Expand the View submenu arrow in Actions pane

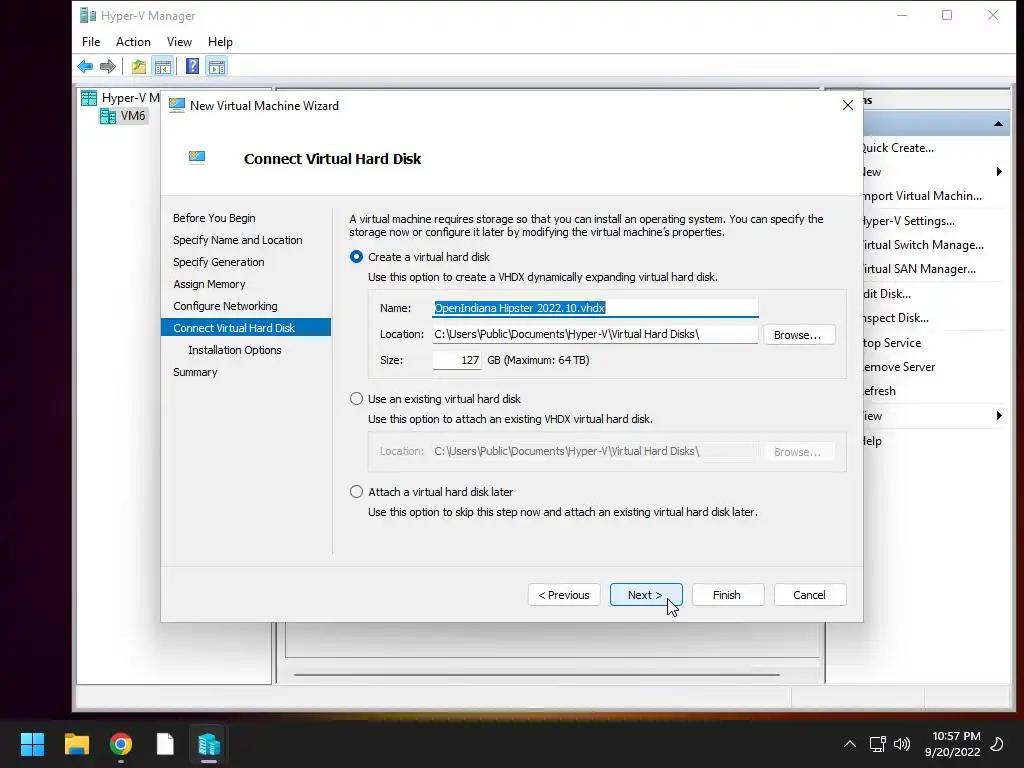point(999,416)
